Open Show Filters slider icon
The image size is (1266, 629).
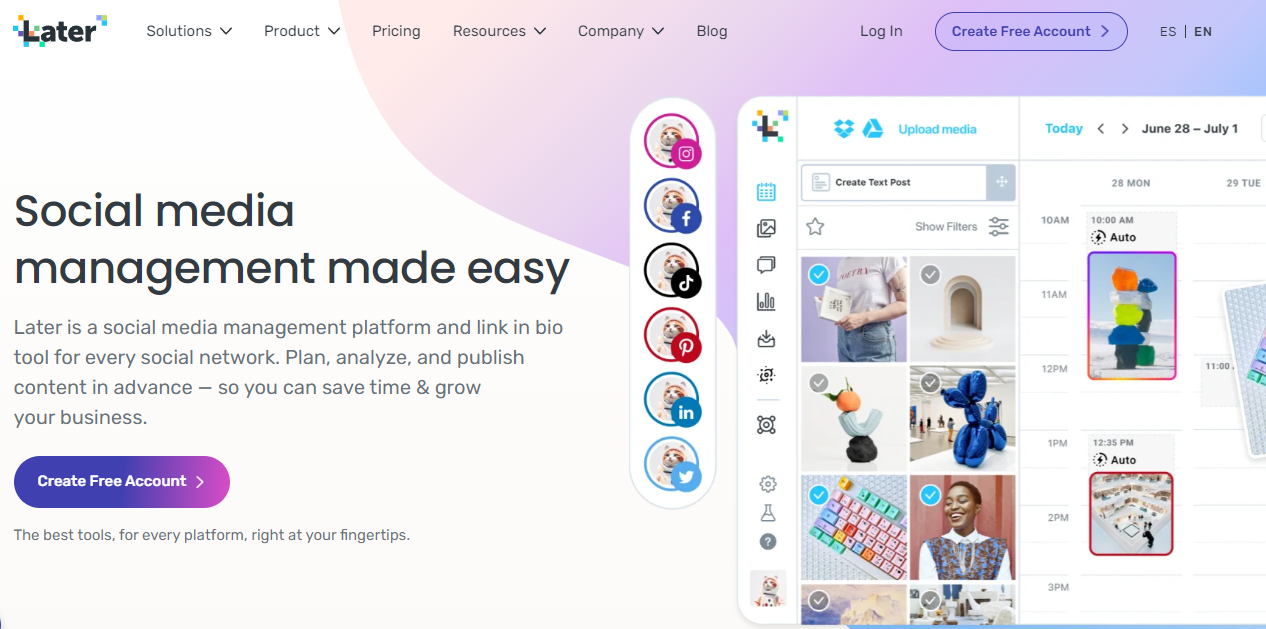tap(999, 227)
